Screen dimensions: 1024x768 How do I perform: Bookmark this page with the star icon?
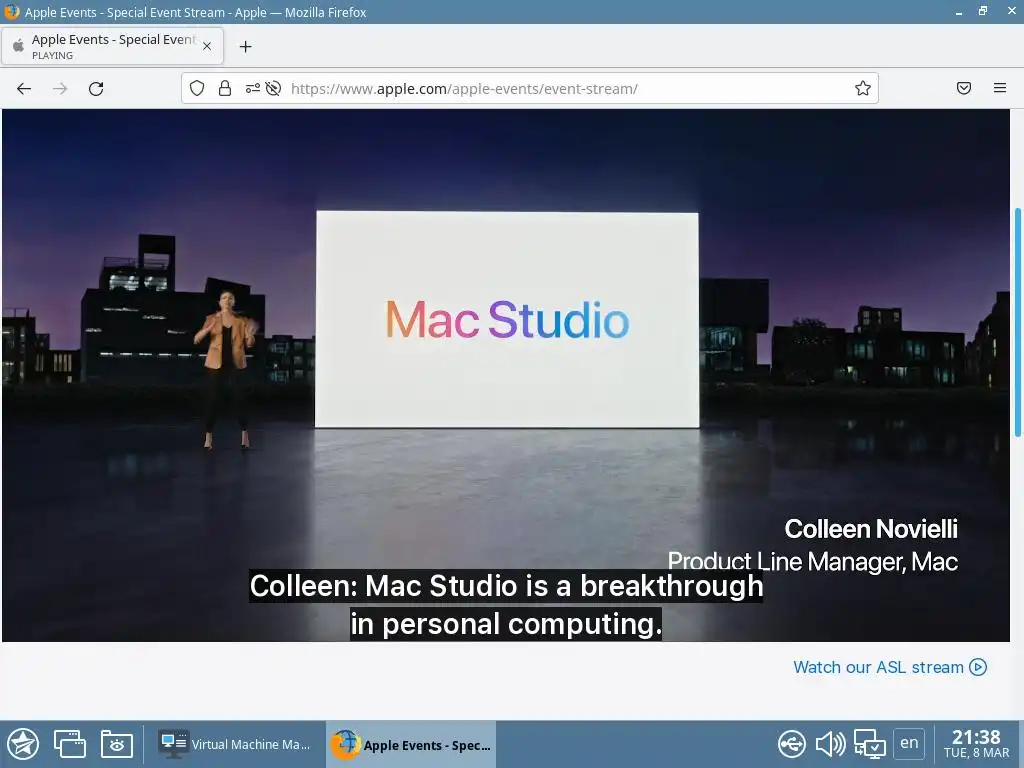pyautogui.click(x=863, y=88)
